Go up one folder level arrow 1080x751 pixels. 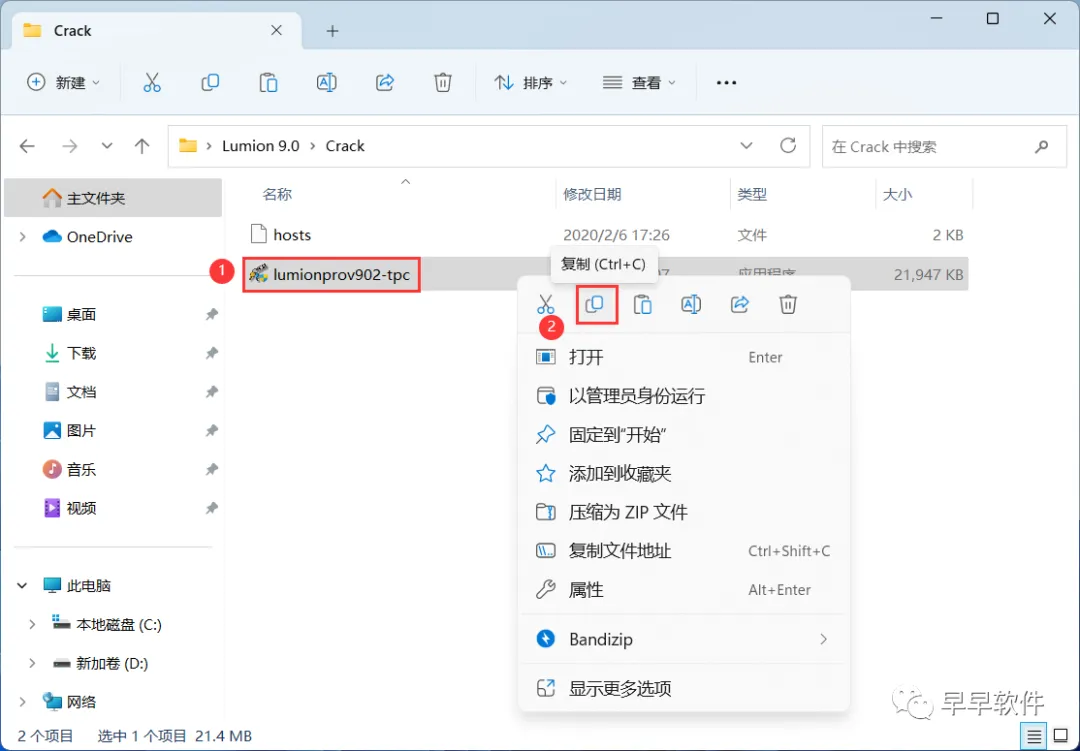tap(142, 146)
